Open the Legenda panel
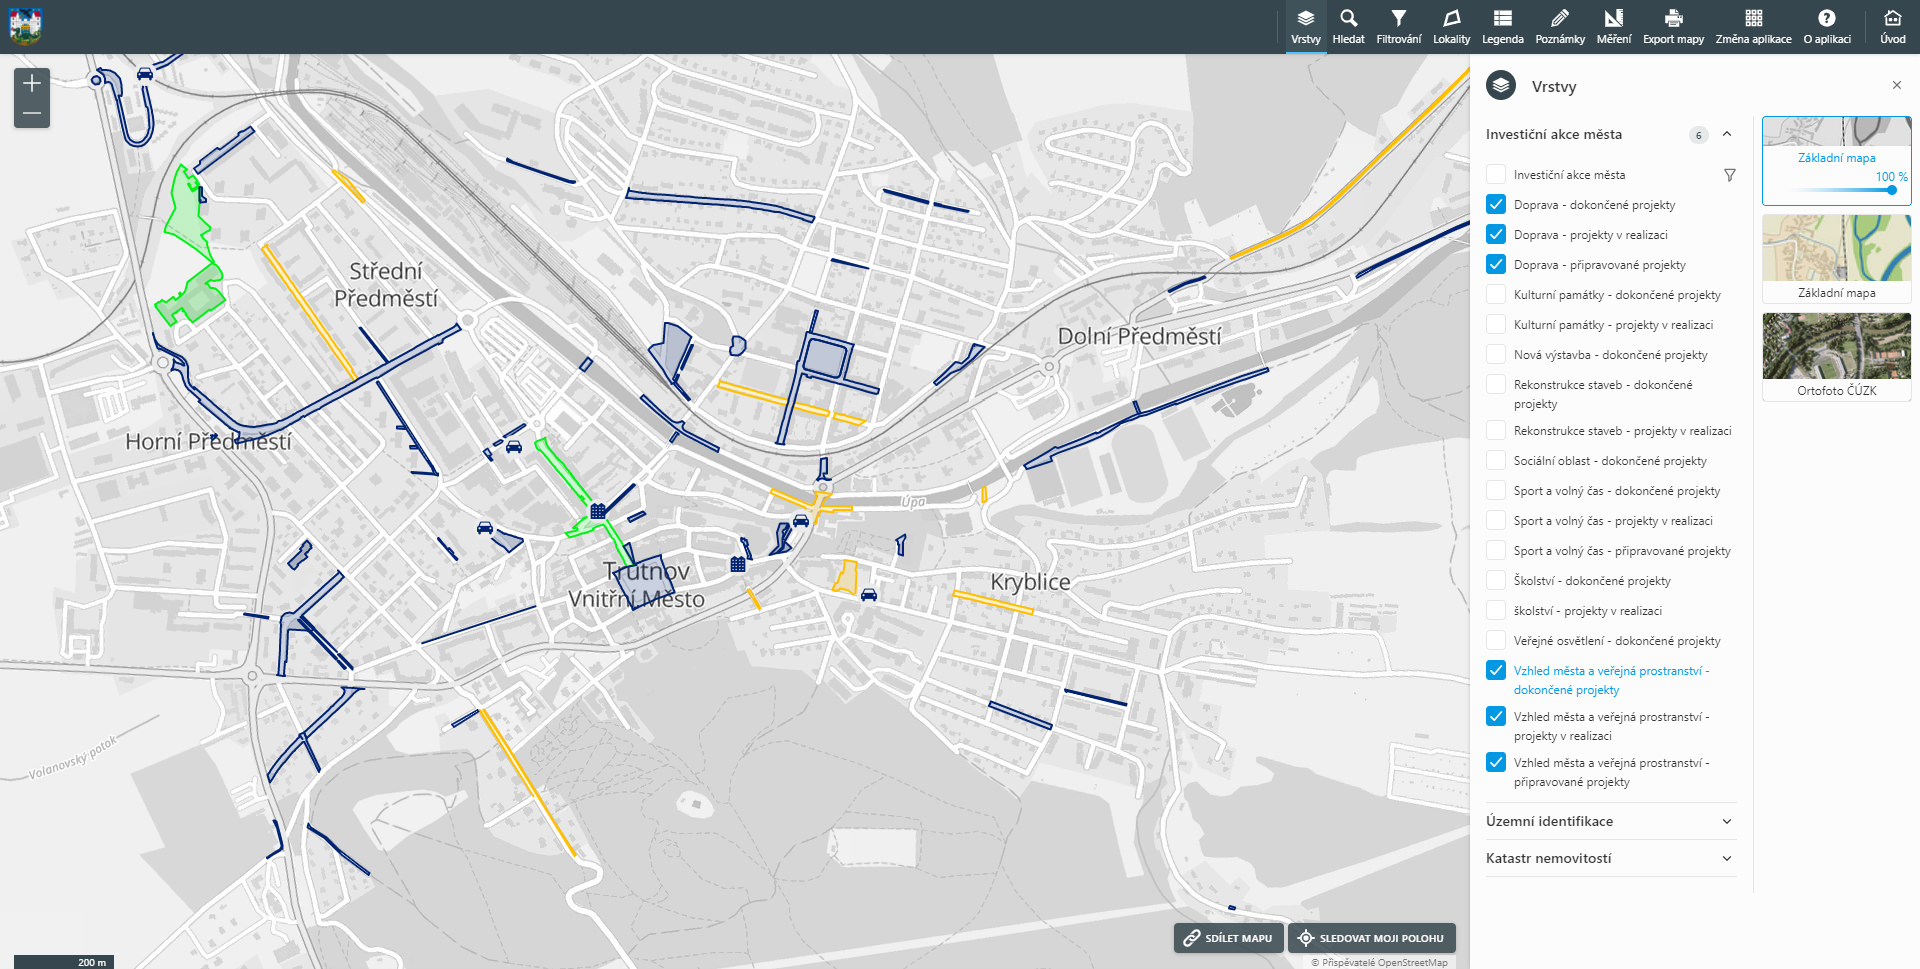This screenshot has width=1920, height=969. (x=1502, y=27)
